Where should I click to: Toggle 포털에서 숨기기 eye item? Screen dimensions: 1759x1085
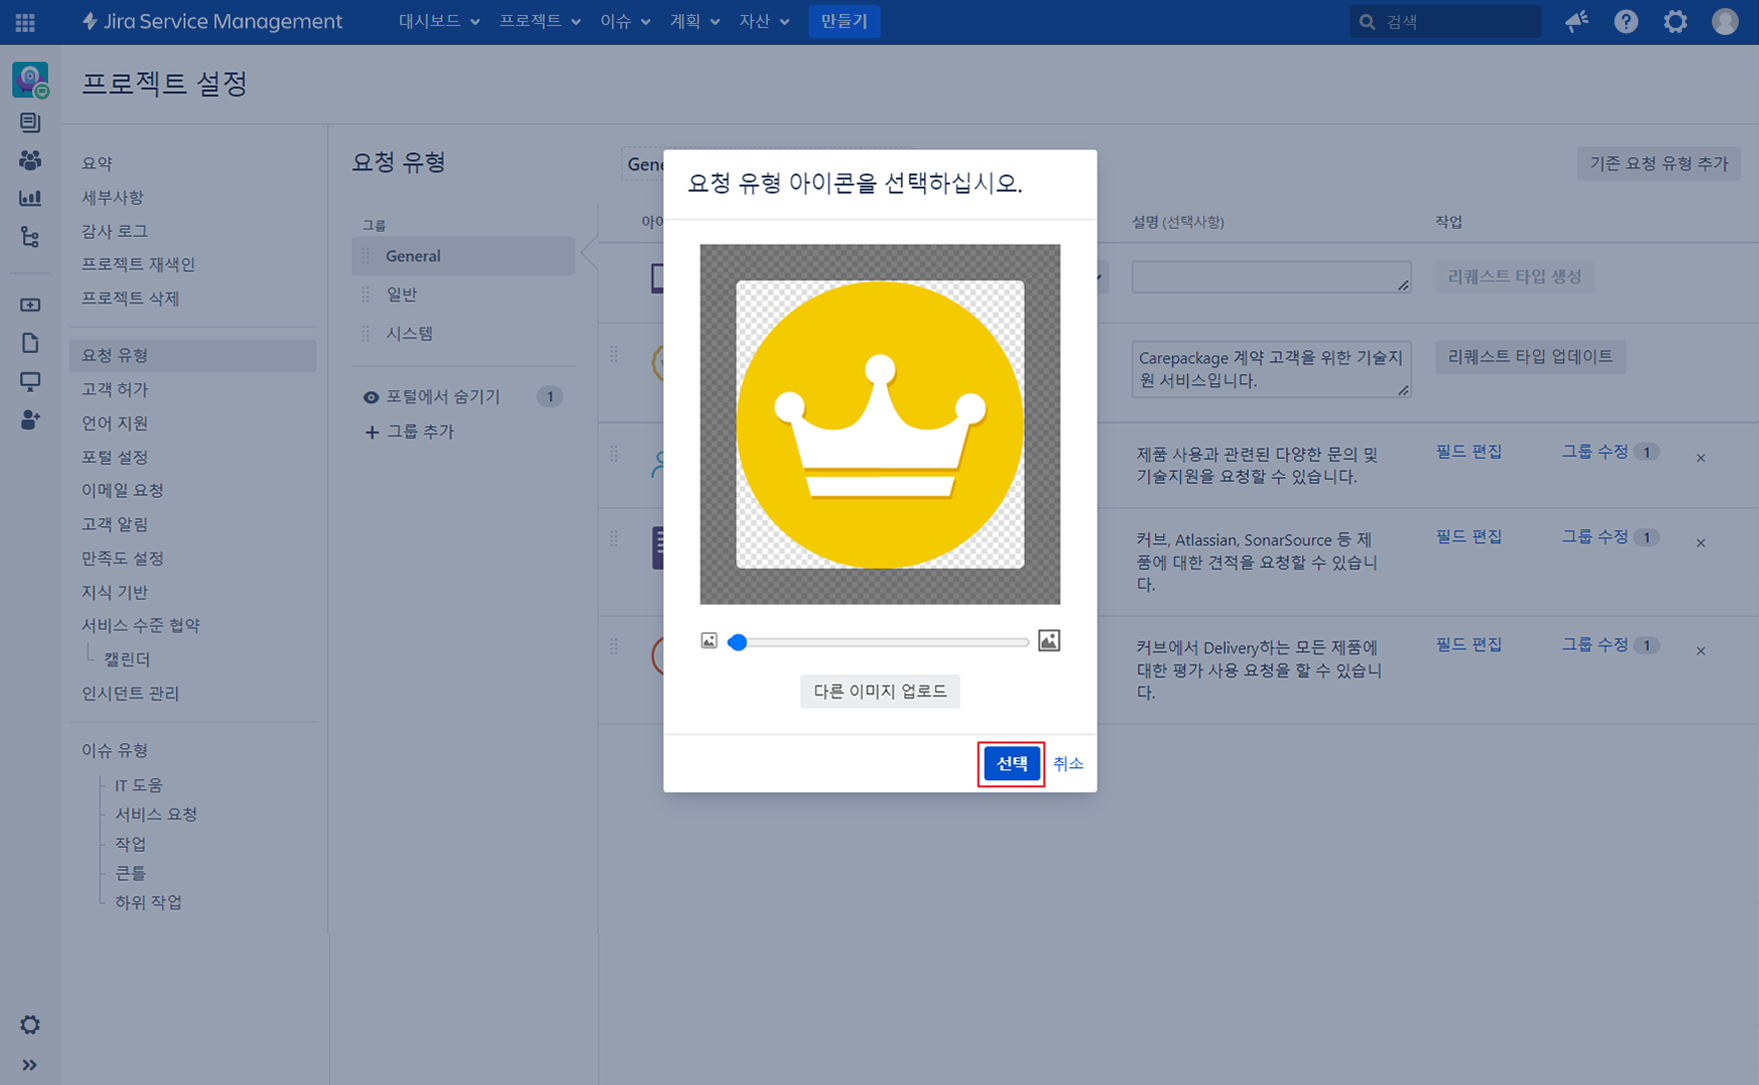(442, 397)
